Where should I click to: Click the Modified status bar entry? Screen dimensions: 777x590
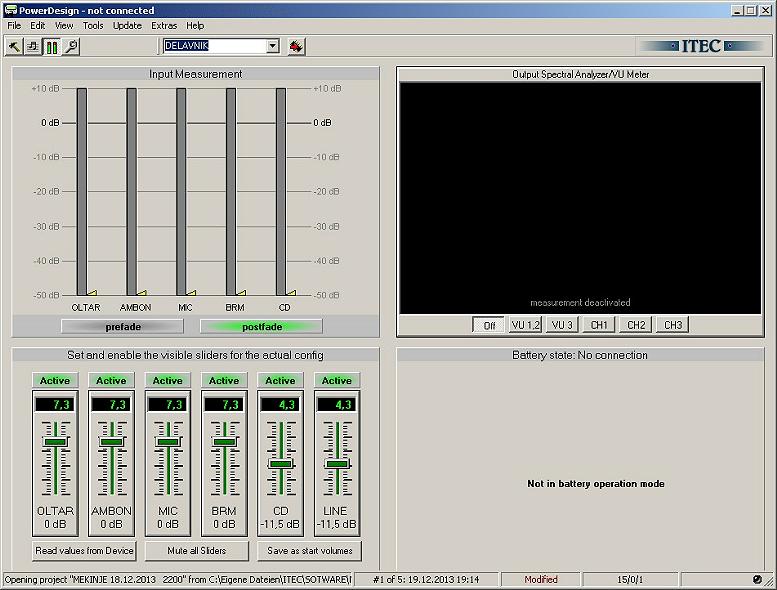coord(541,579)
